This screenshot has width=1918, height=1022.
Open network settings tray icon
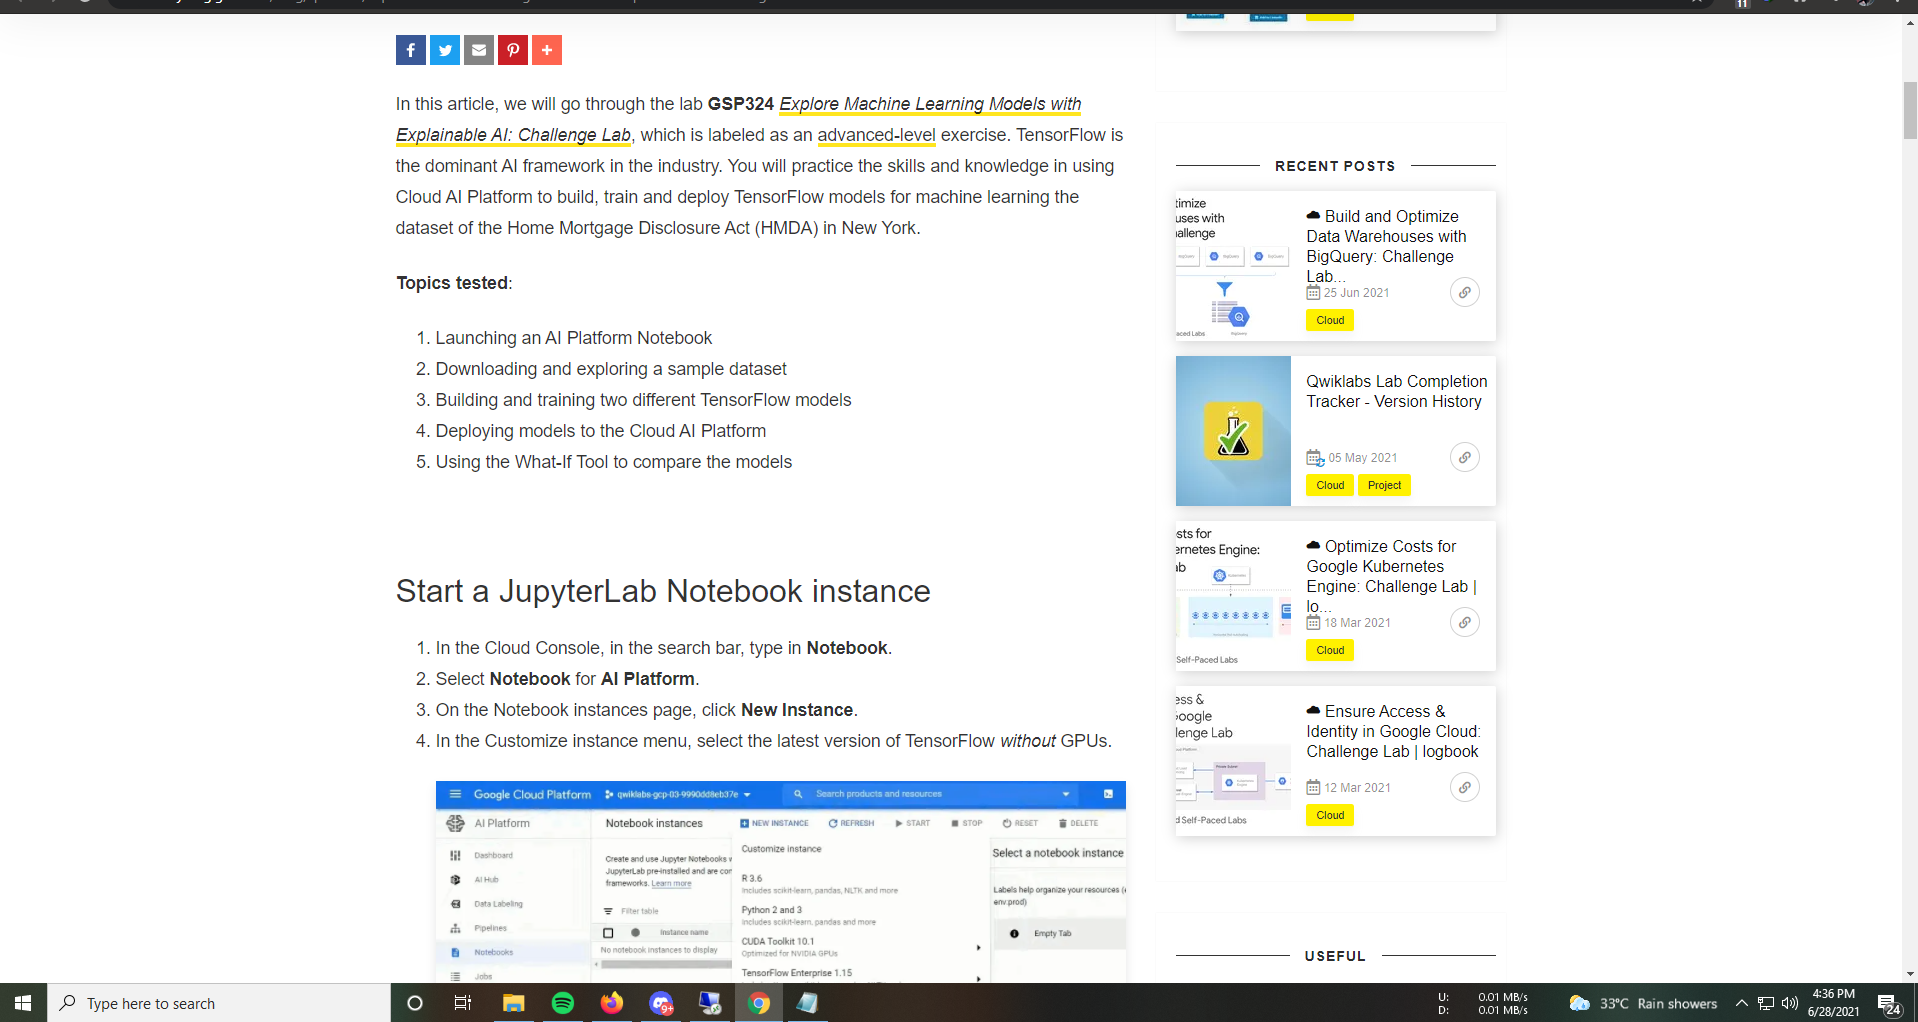[x=1766, y=1003]
